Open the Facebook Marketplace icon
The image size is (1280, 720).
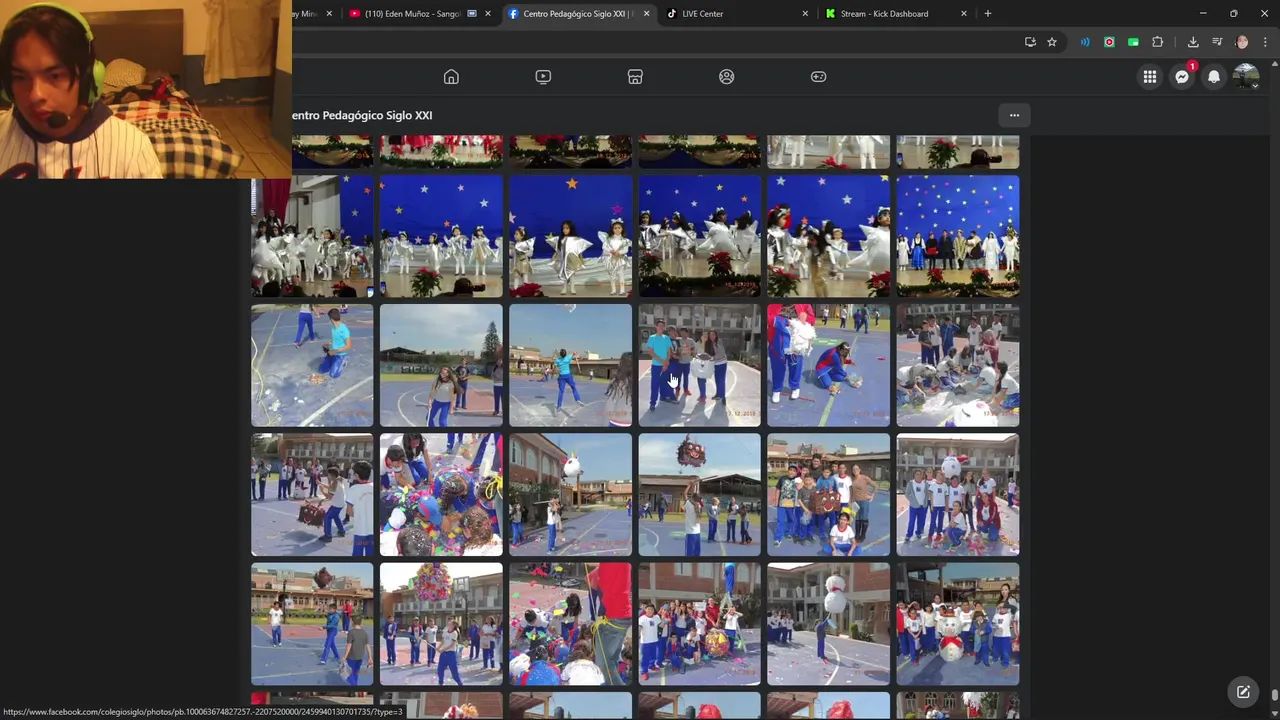[x=635, y=77]
